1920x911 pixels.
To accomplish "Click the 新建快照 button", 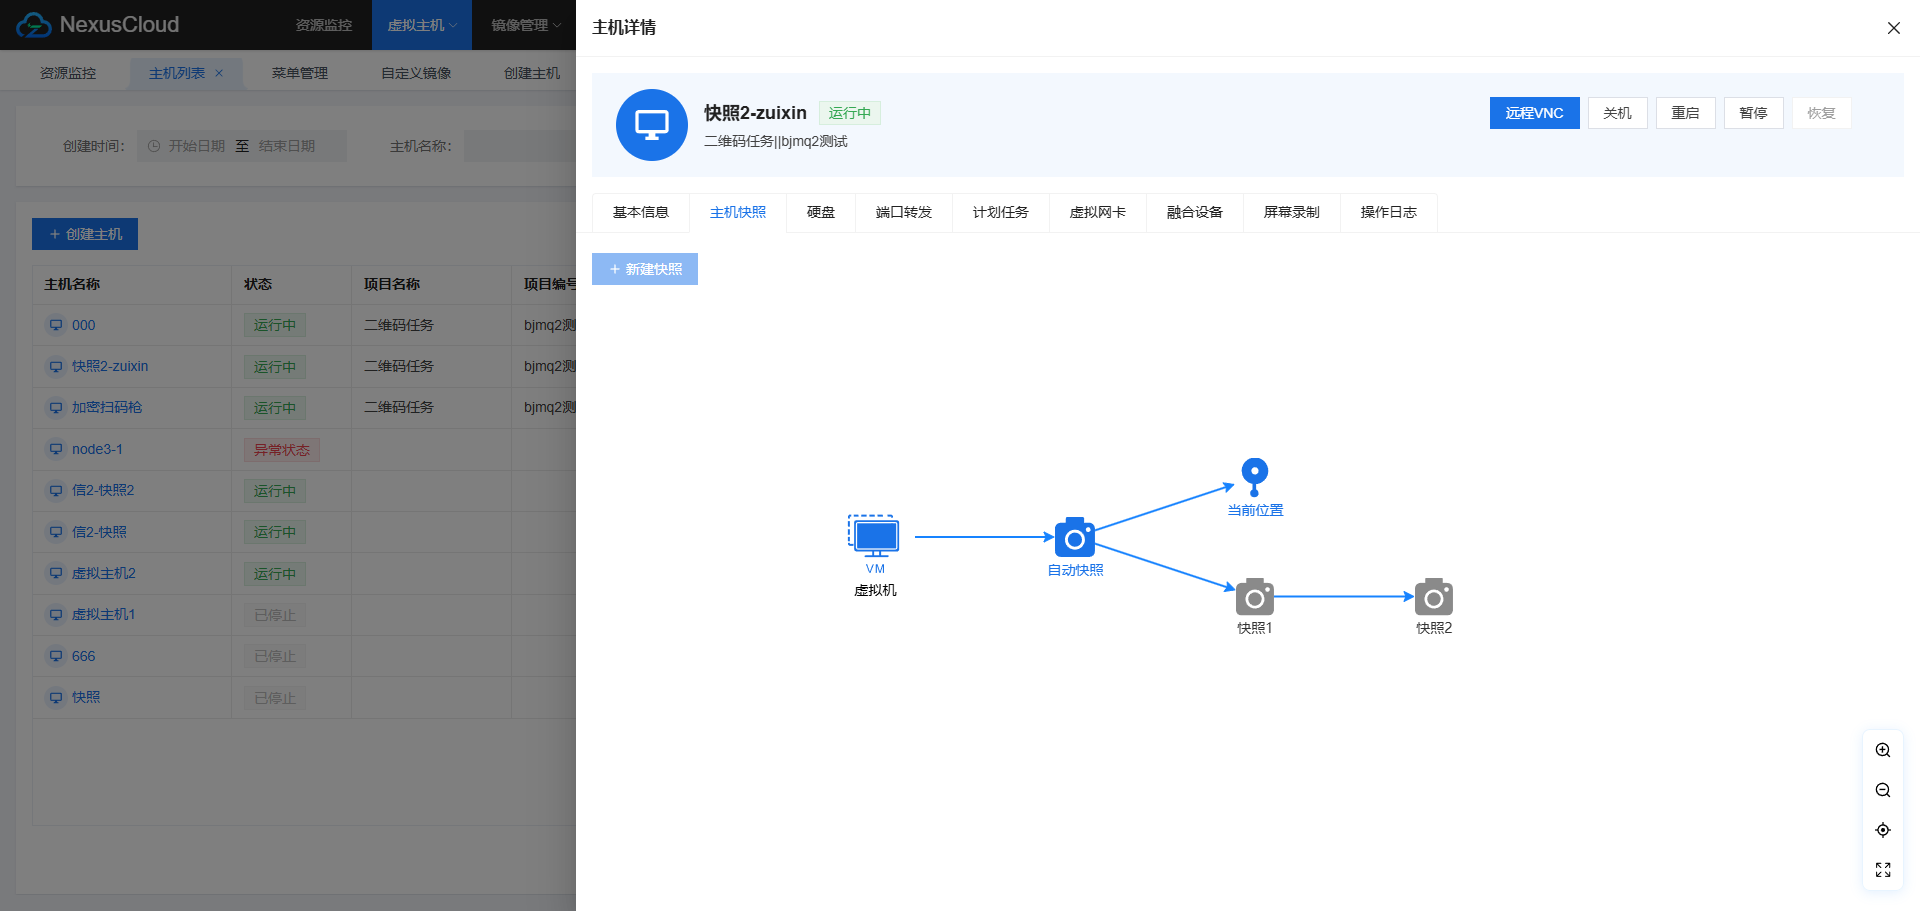I will pos(645,269).
